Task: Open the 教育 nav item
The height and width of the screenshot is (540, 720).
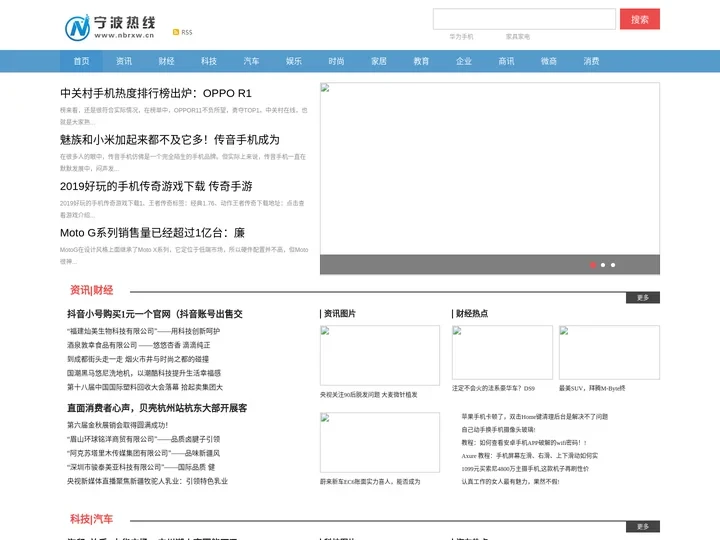Action: [421, 61]
